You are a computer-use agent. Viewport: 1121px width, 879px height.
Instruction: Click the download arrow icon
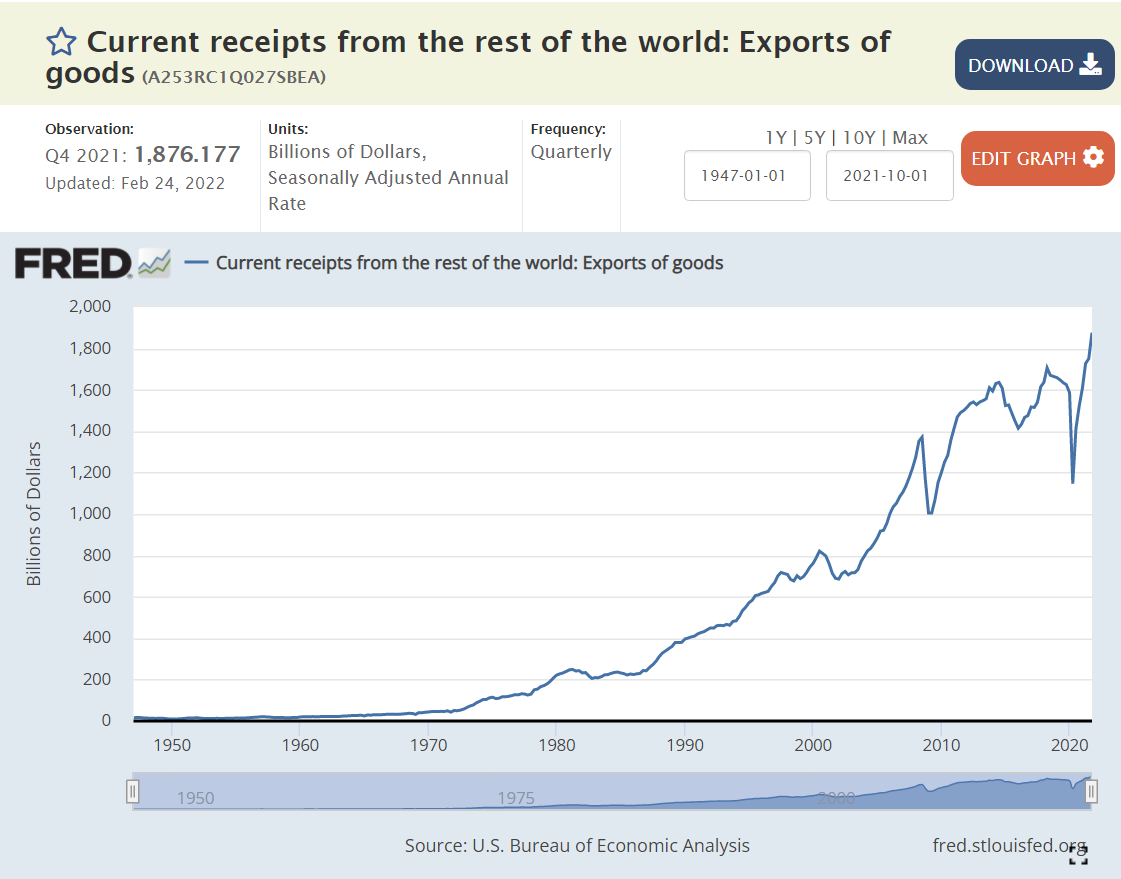point(1090,66)
